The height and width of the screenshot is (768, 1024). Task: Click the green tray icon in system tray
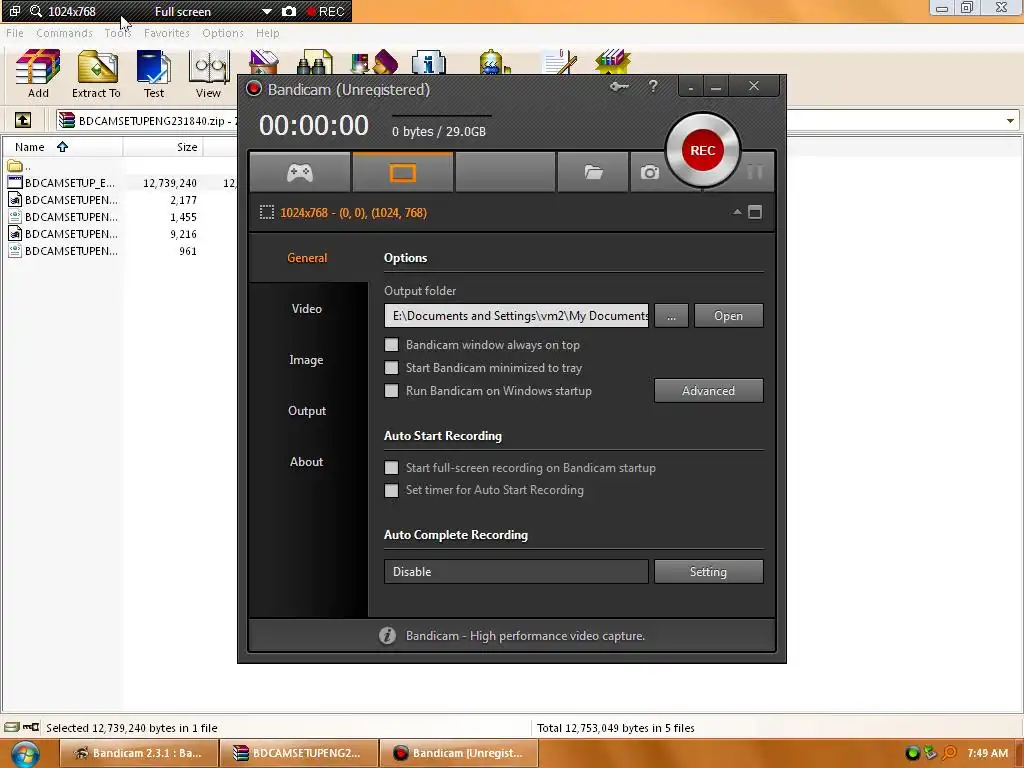click(x=912, y=753)
